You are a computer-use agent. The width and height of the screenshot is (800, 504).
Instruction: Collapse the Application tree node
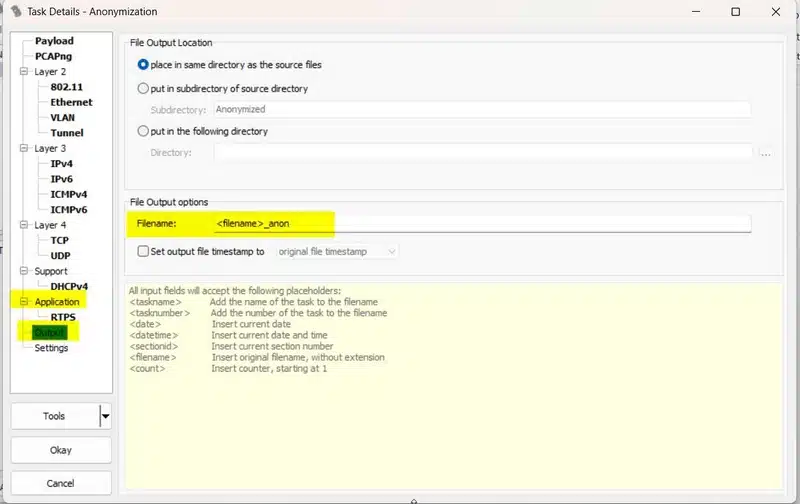(x=23, y=301)
